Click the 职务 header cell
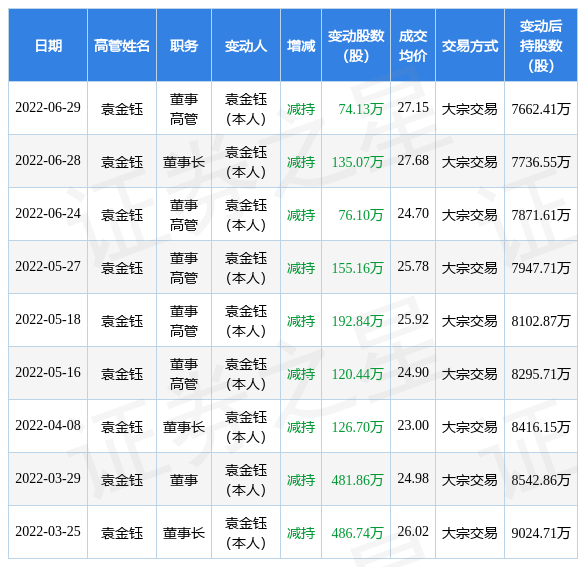The width and height of the screenshot is (578, 567). pyautogui.click(x=184, y=46)
